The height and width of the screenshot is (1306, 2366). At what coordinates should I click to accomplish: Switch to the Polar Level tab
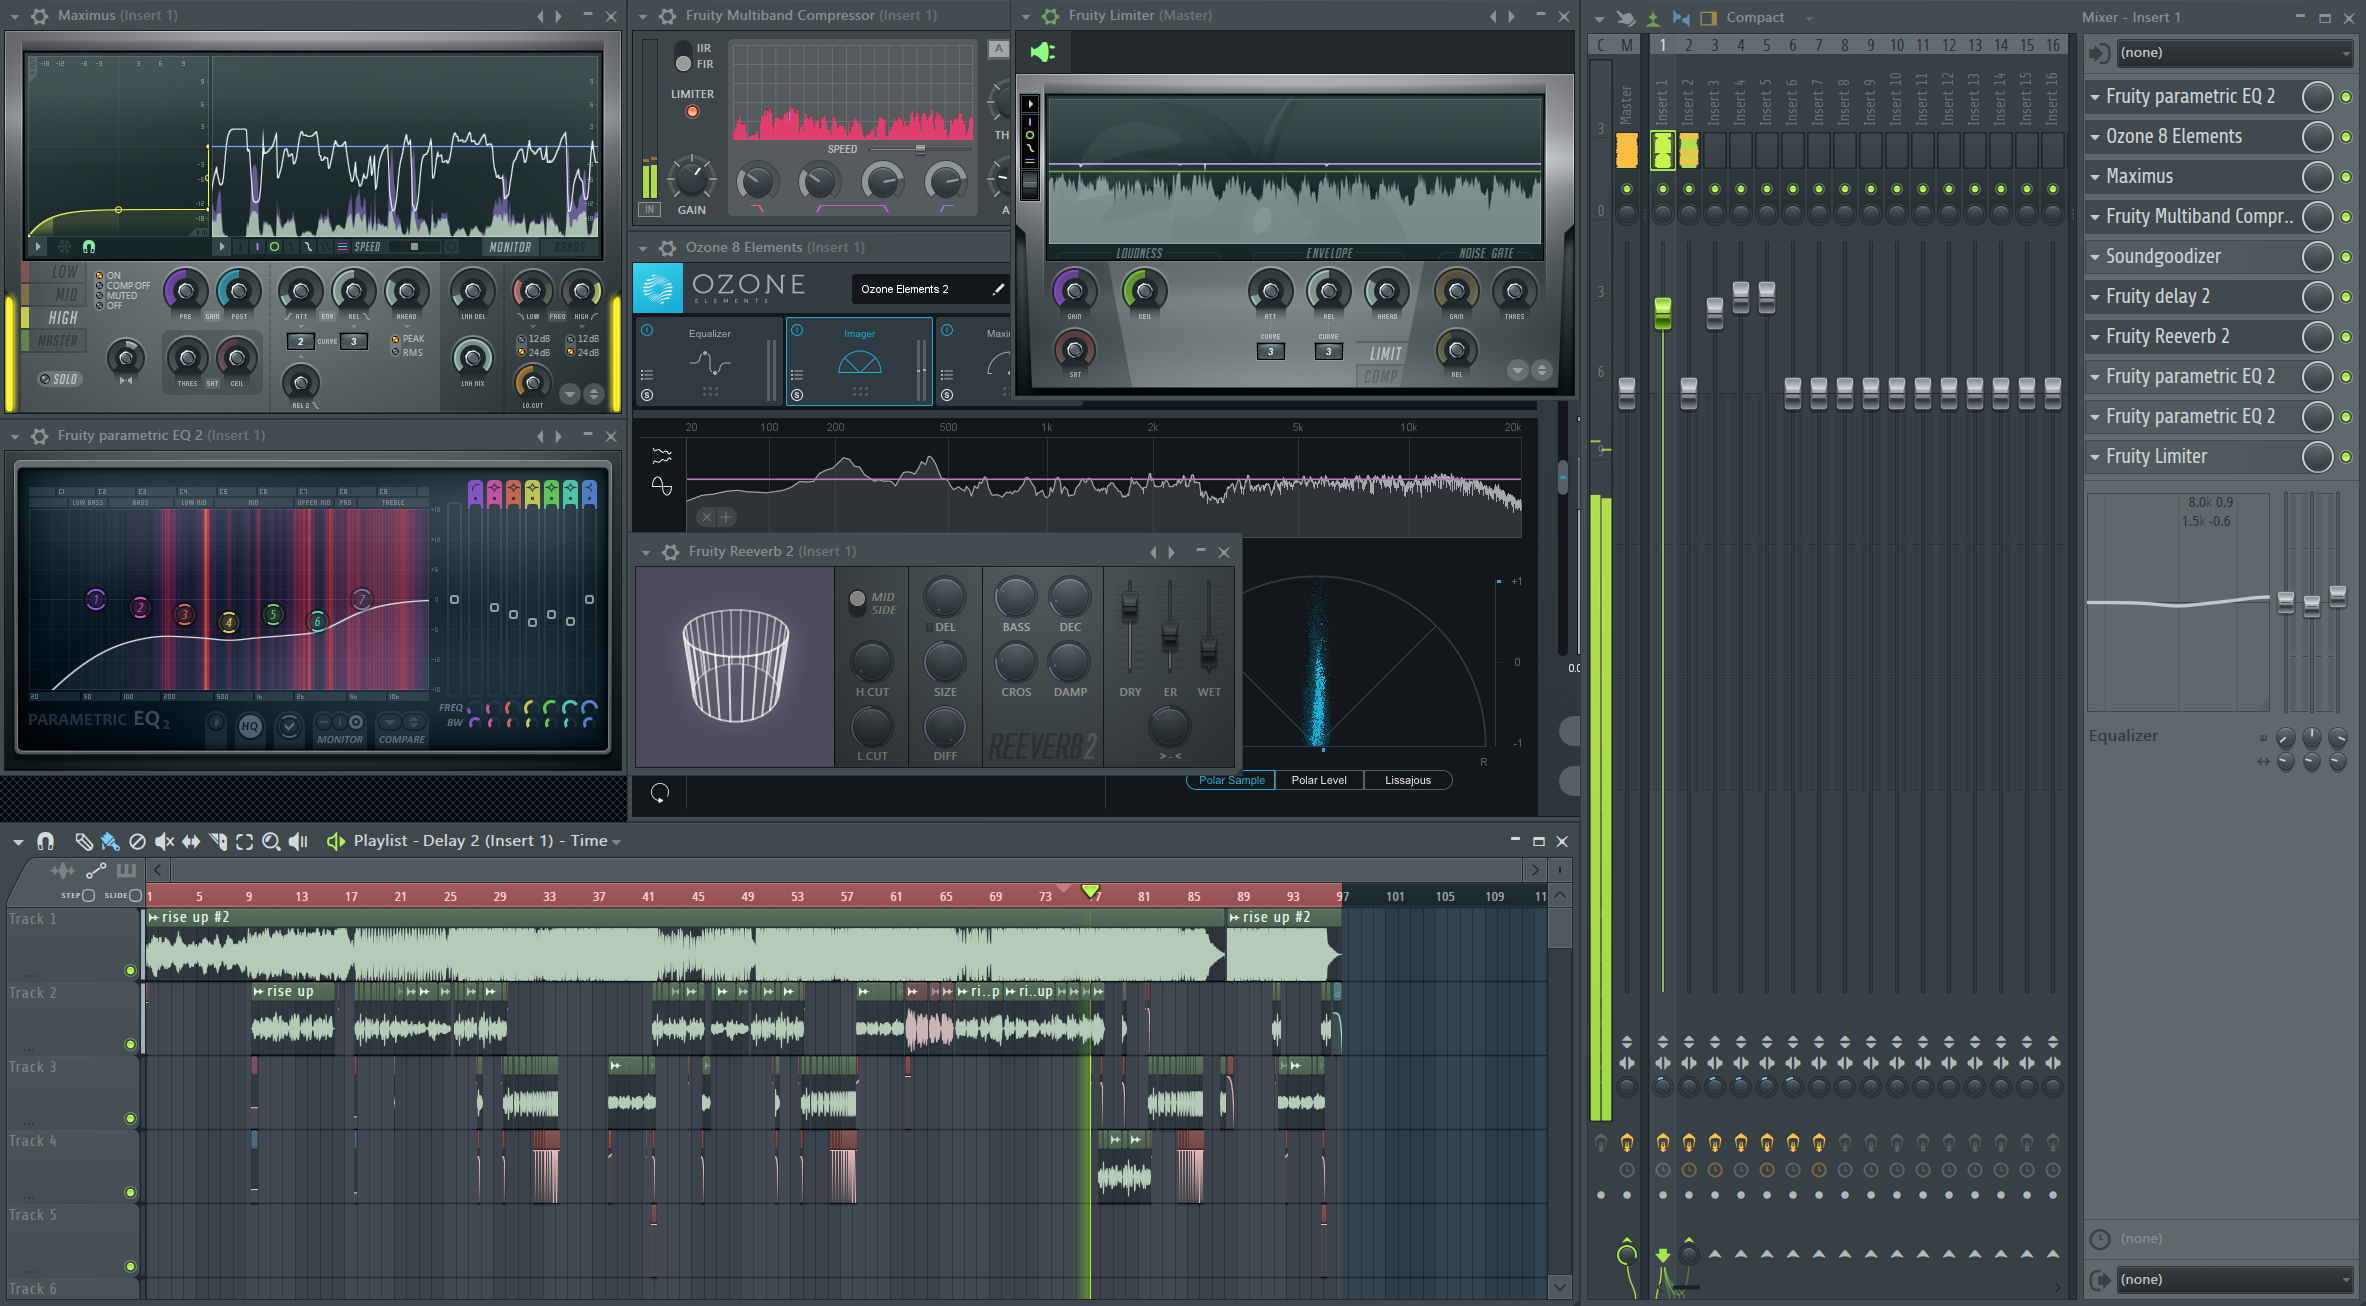[x=1319, y=781]
